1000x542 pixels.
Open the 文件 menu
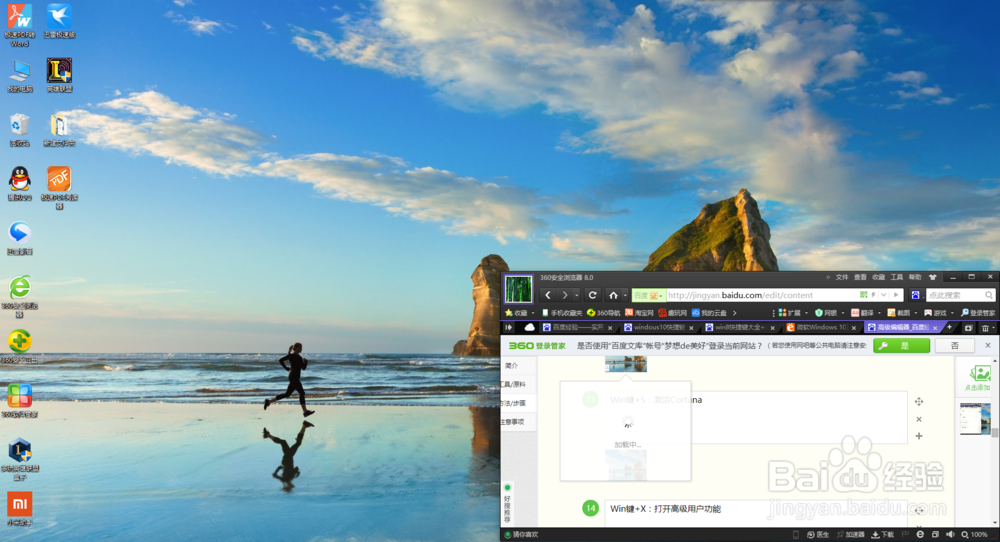click(842, 277)
